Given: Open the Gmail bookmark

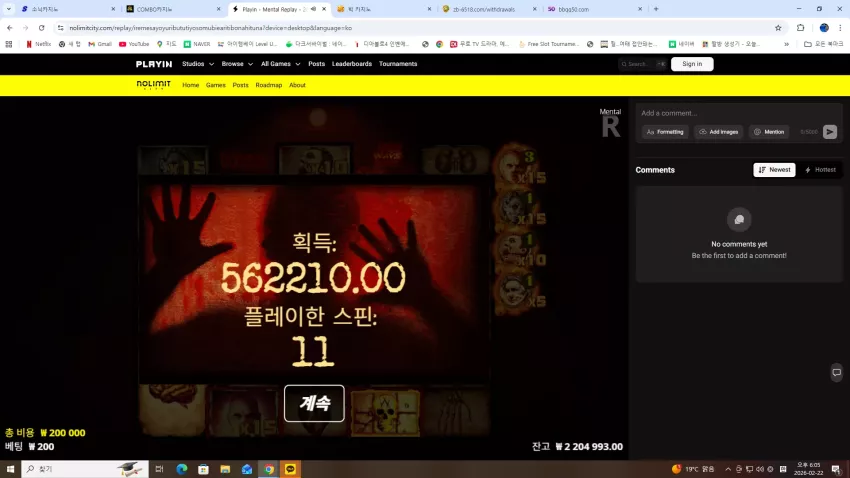Looking at the screenshot, I should click(100, 44).
